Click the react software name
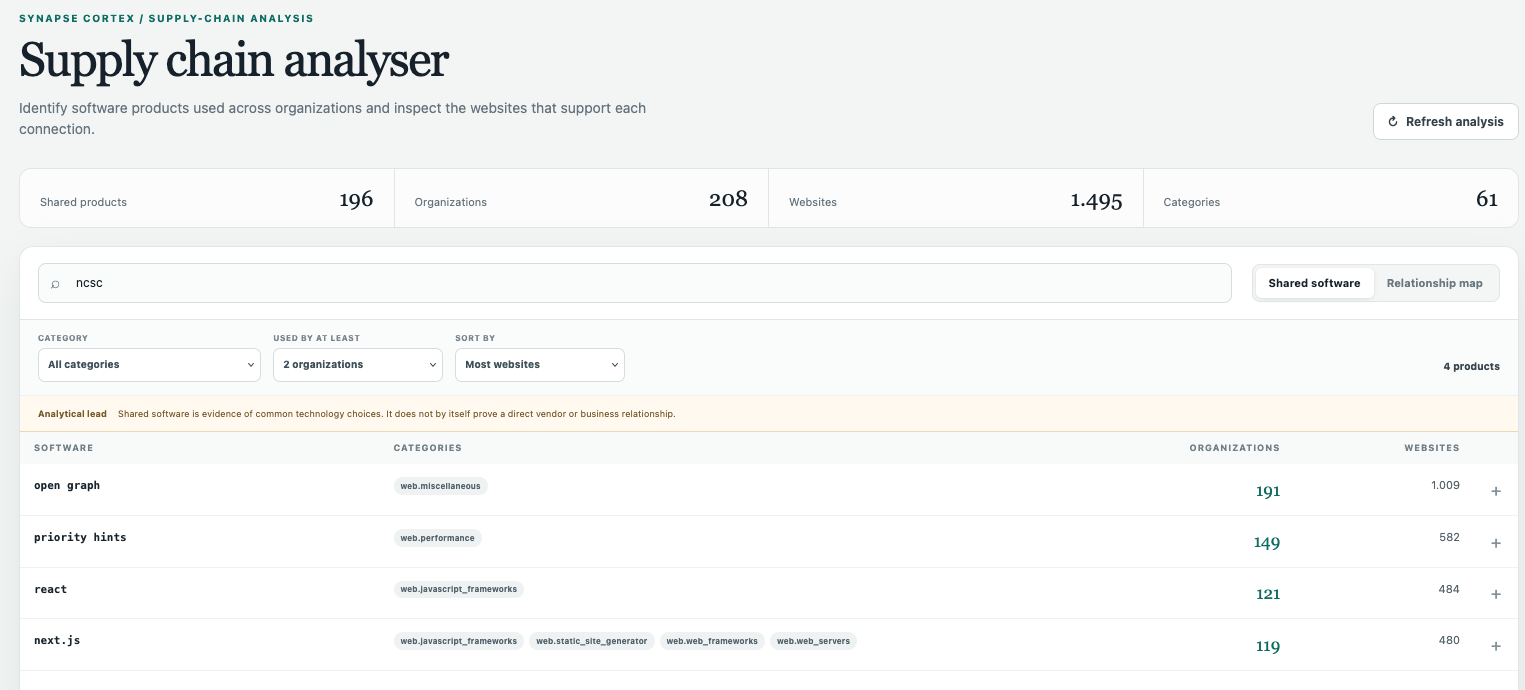Image resolution: width=1525 pixels, height=690 pixels. coord(50,590)
